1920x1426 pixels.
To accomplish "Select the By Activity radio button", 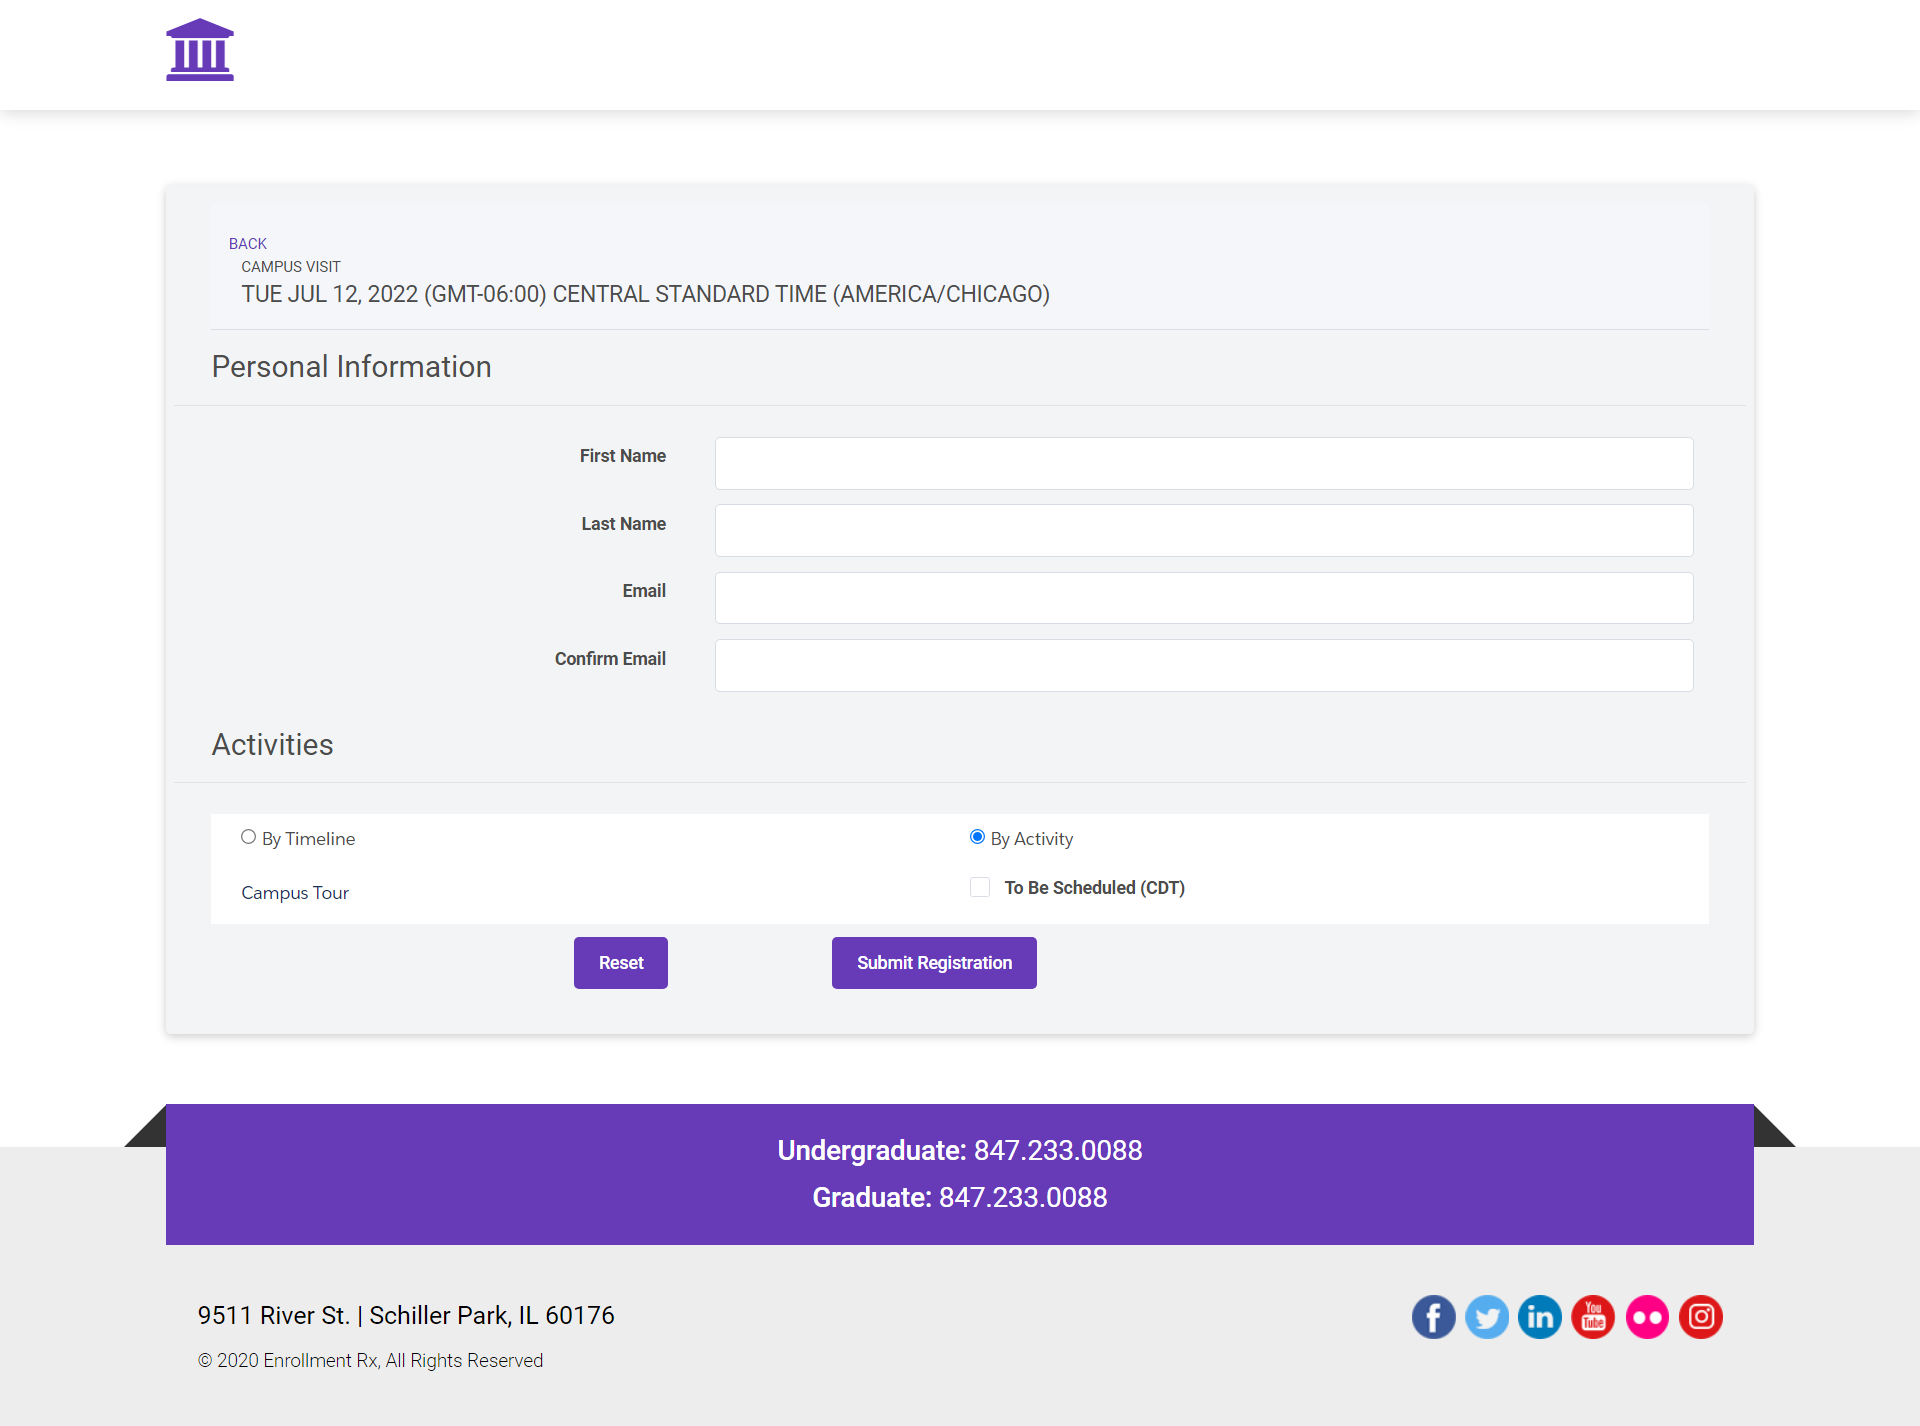I will 977,837.
